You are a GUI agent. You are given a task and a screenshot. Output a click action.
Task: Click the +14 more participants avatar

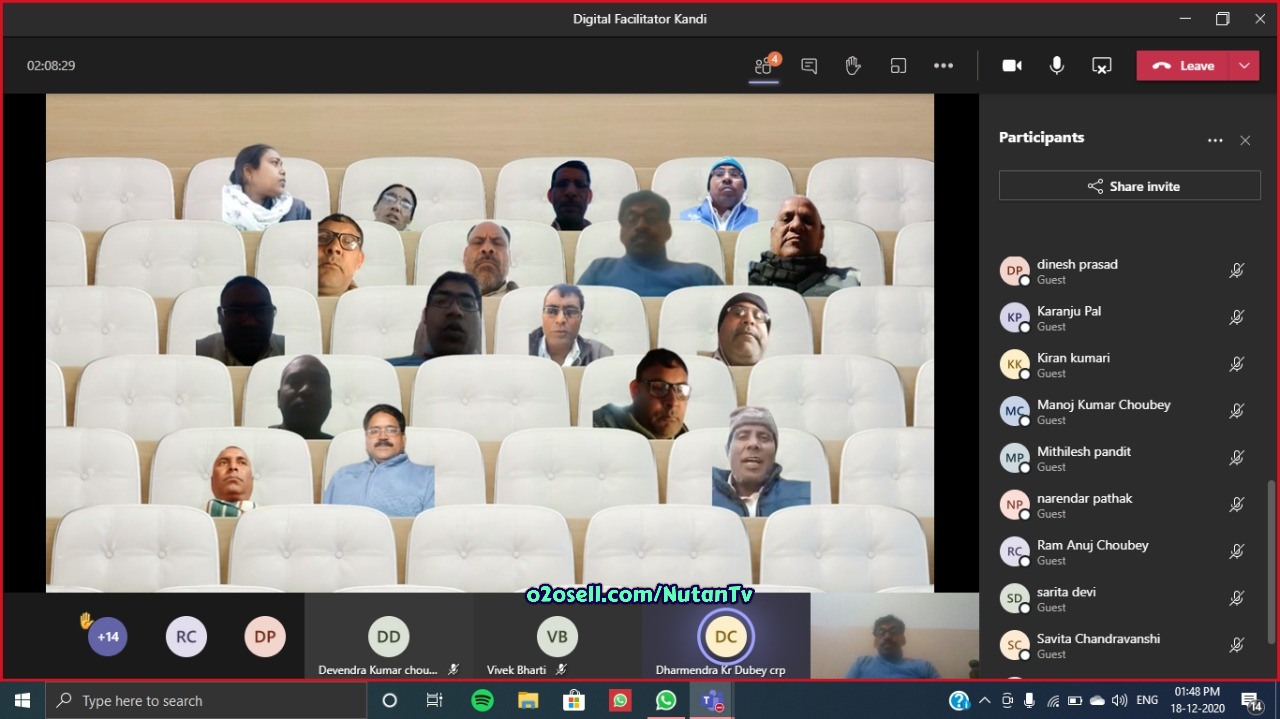point(108,637)
